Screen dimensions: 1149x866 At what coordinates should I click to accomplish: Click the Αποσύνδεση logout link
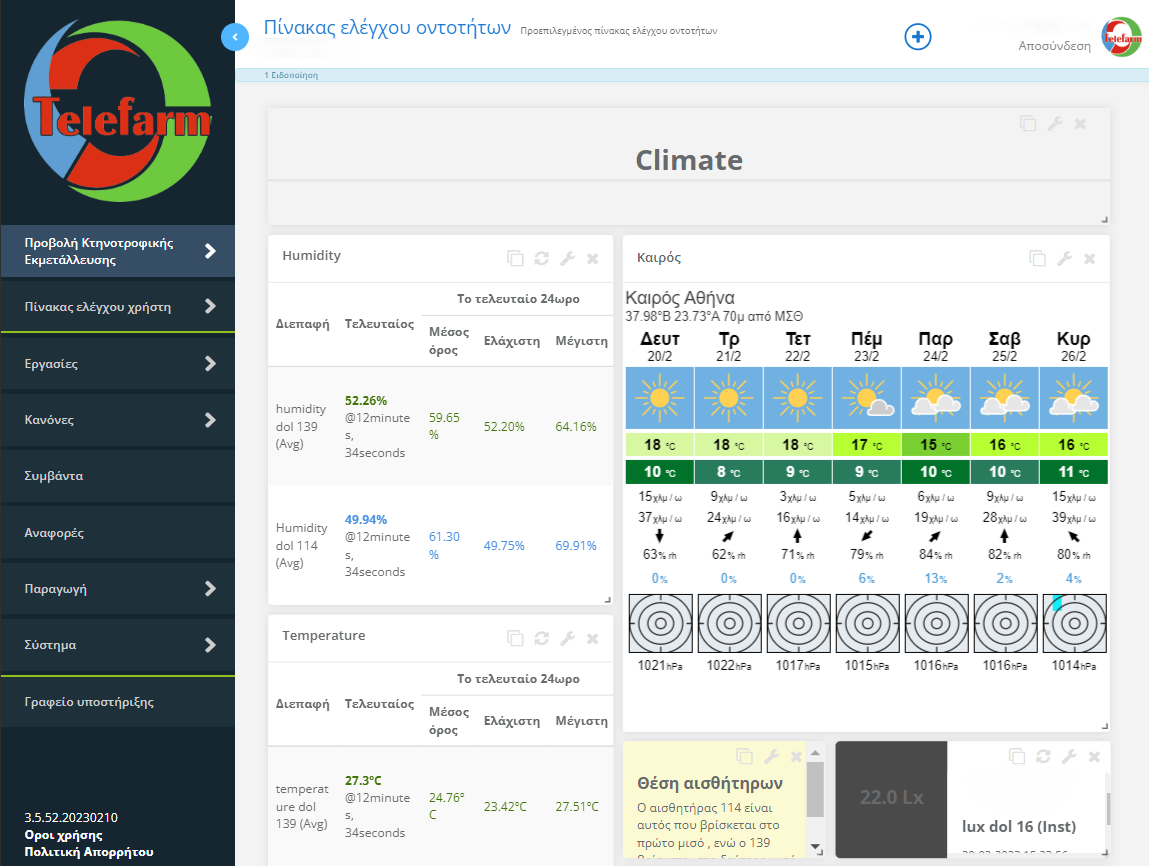click(1054, 46)
